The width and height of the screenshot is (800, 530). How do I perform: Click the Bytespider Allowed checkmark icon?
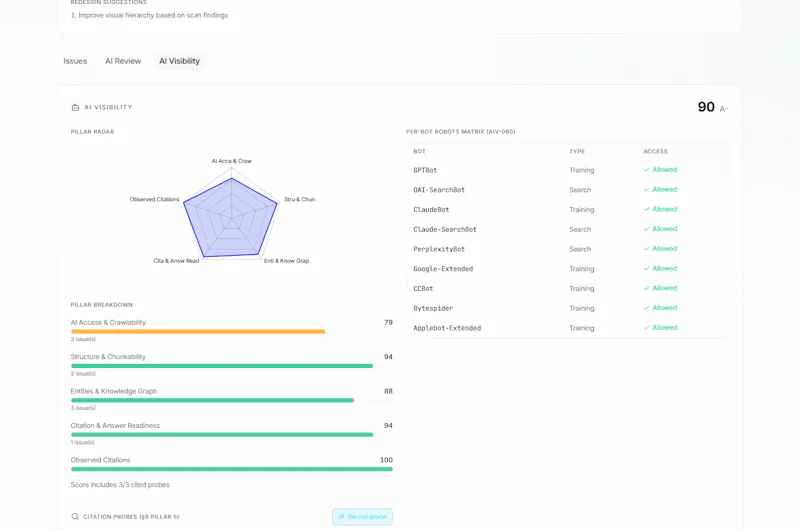(646, 308)
